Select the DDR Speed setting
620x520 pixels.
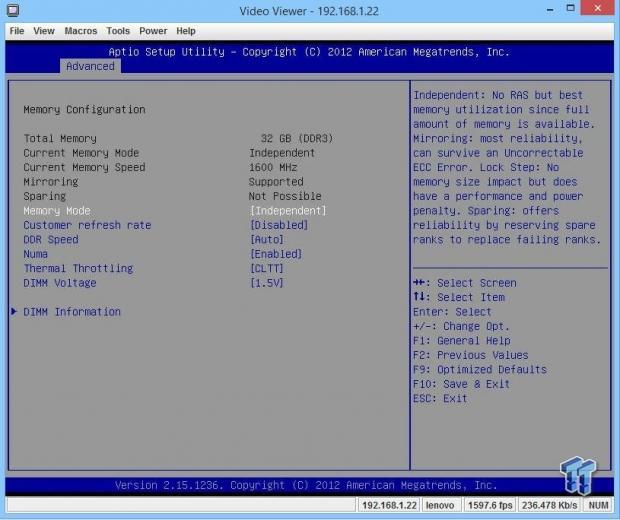coord(51,239)
